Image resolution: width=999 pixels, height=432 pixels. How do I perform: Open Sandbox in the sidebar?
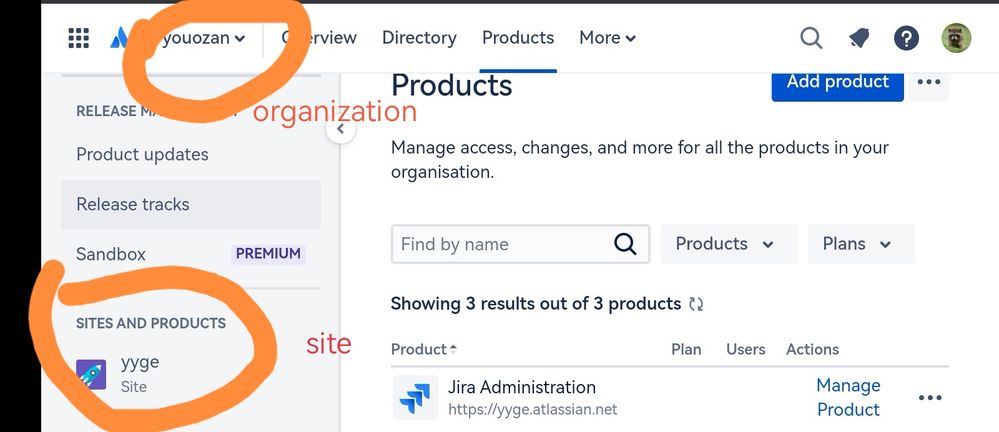(x=111, y=254)
